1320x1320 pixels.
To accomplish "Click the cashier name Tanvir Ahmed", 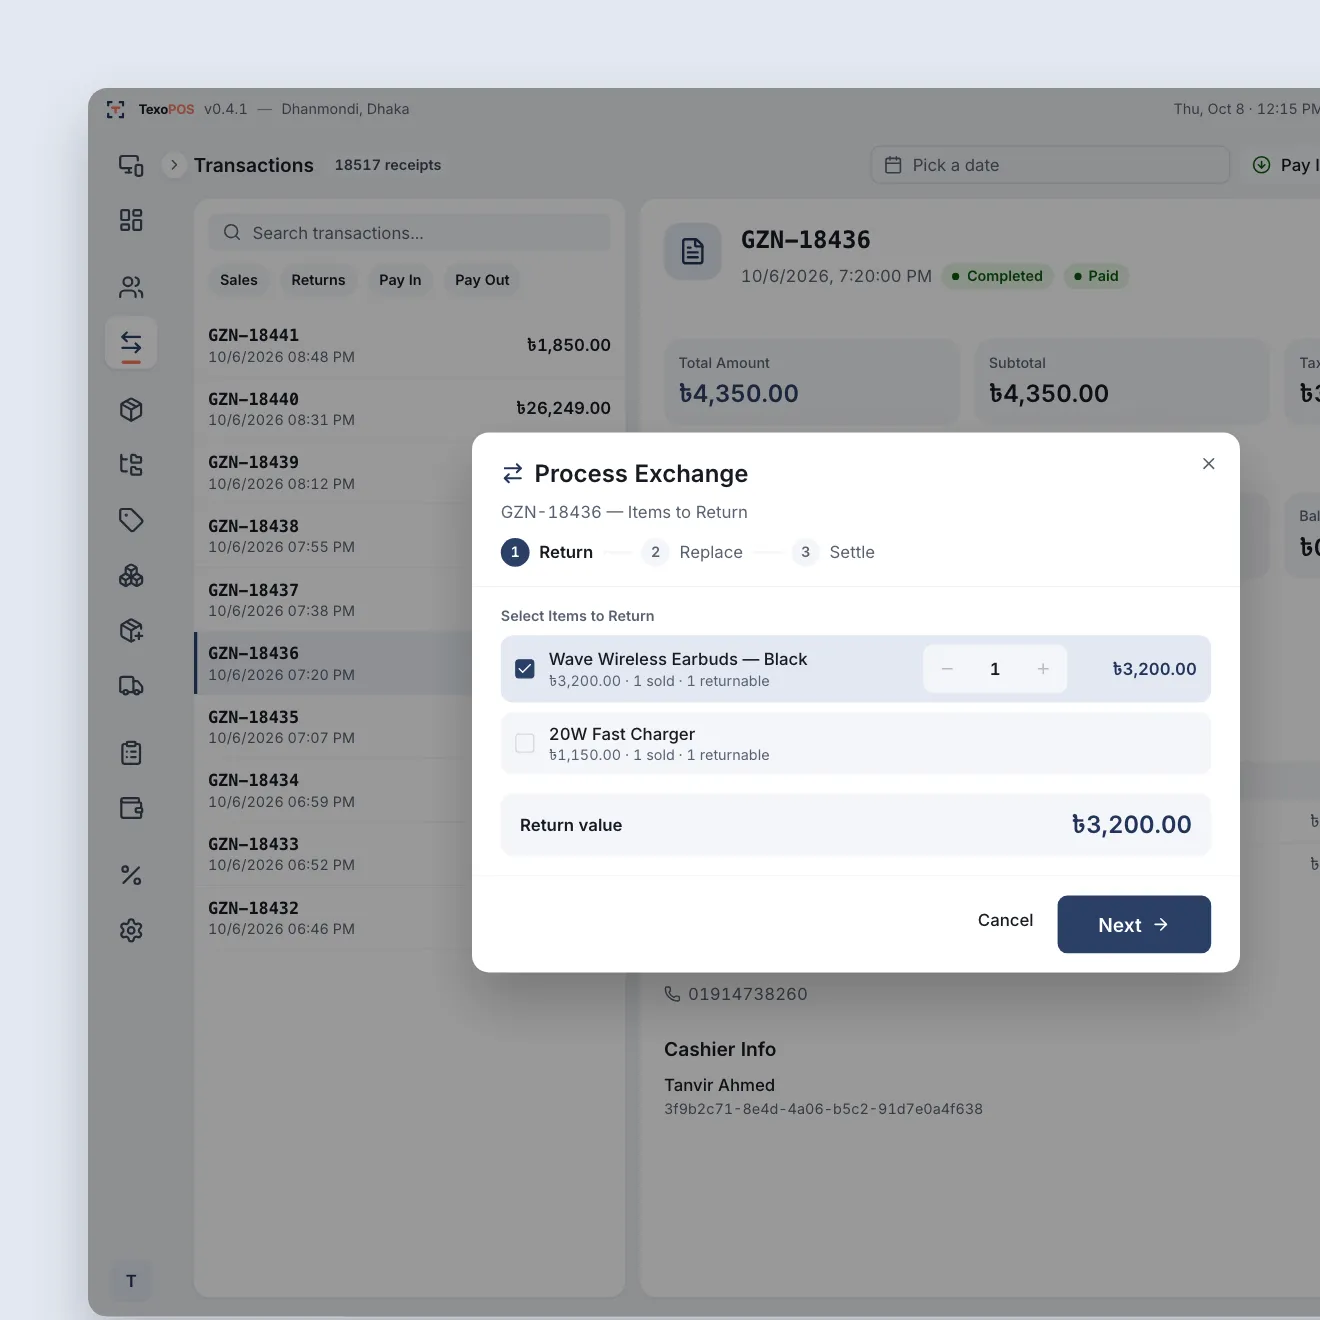I will [720, 1085].
